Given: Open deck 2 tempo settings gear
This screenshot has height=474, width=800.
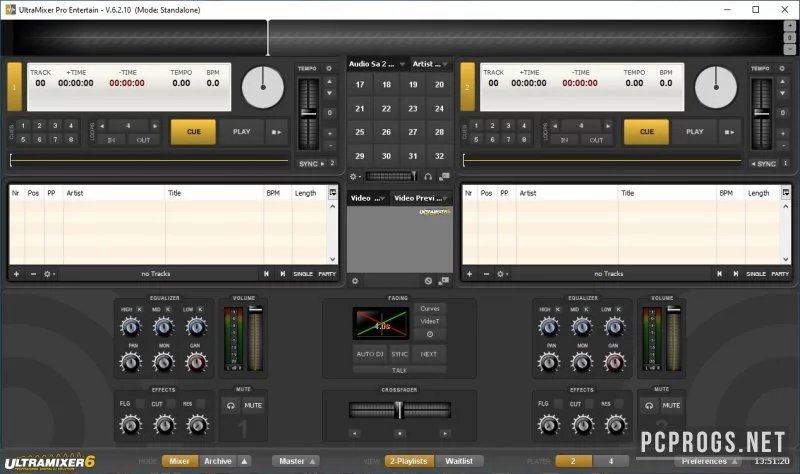Looking at the screenshot, I should pyautogui.click(x=782, y=68).
